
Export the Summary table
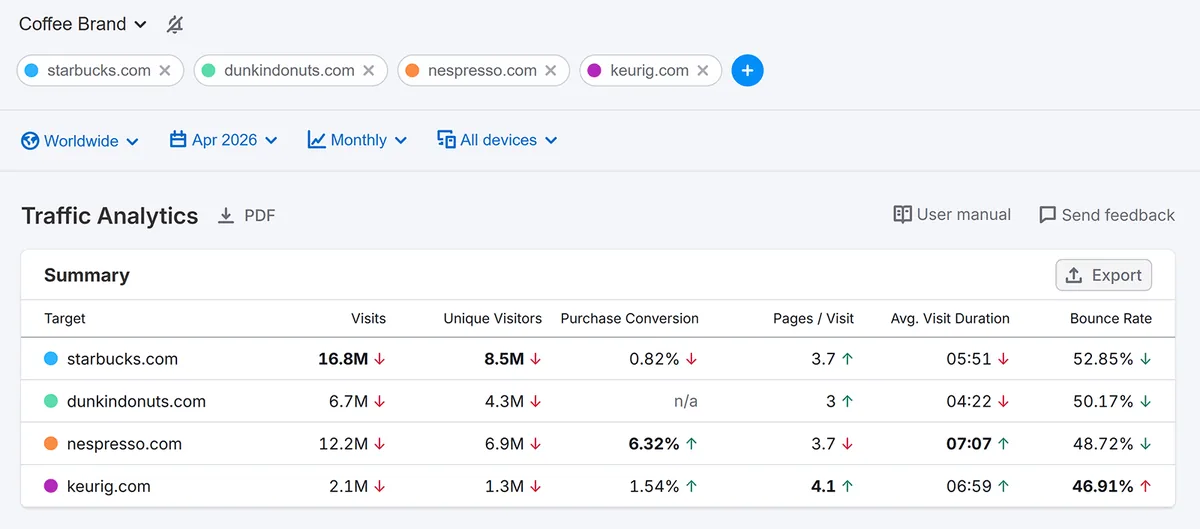[x=1104, y=276]
